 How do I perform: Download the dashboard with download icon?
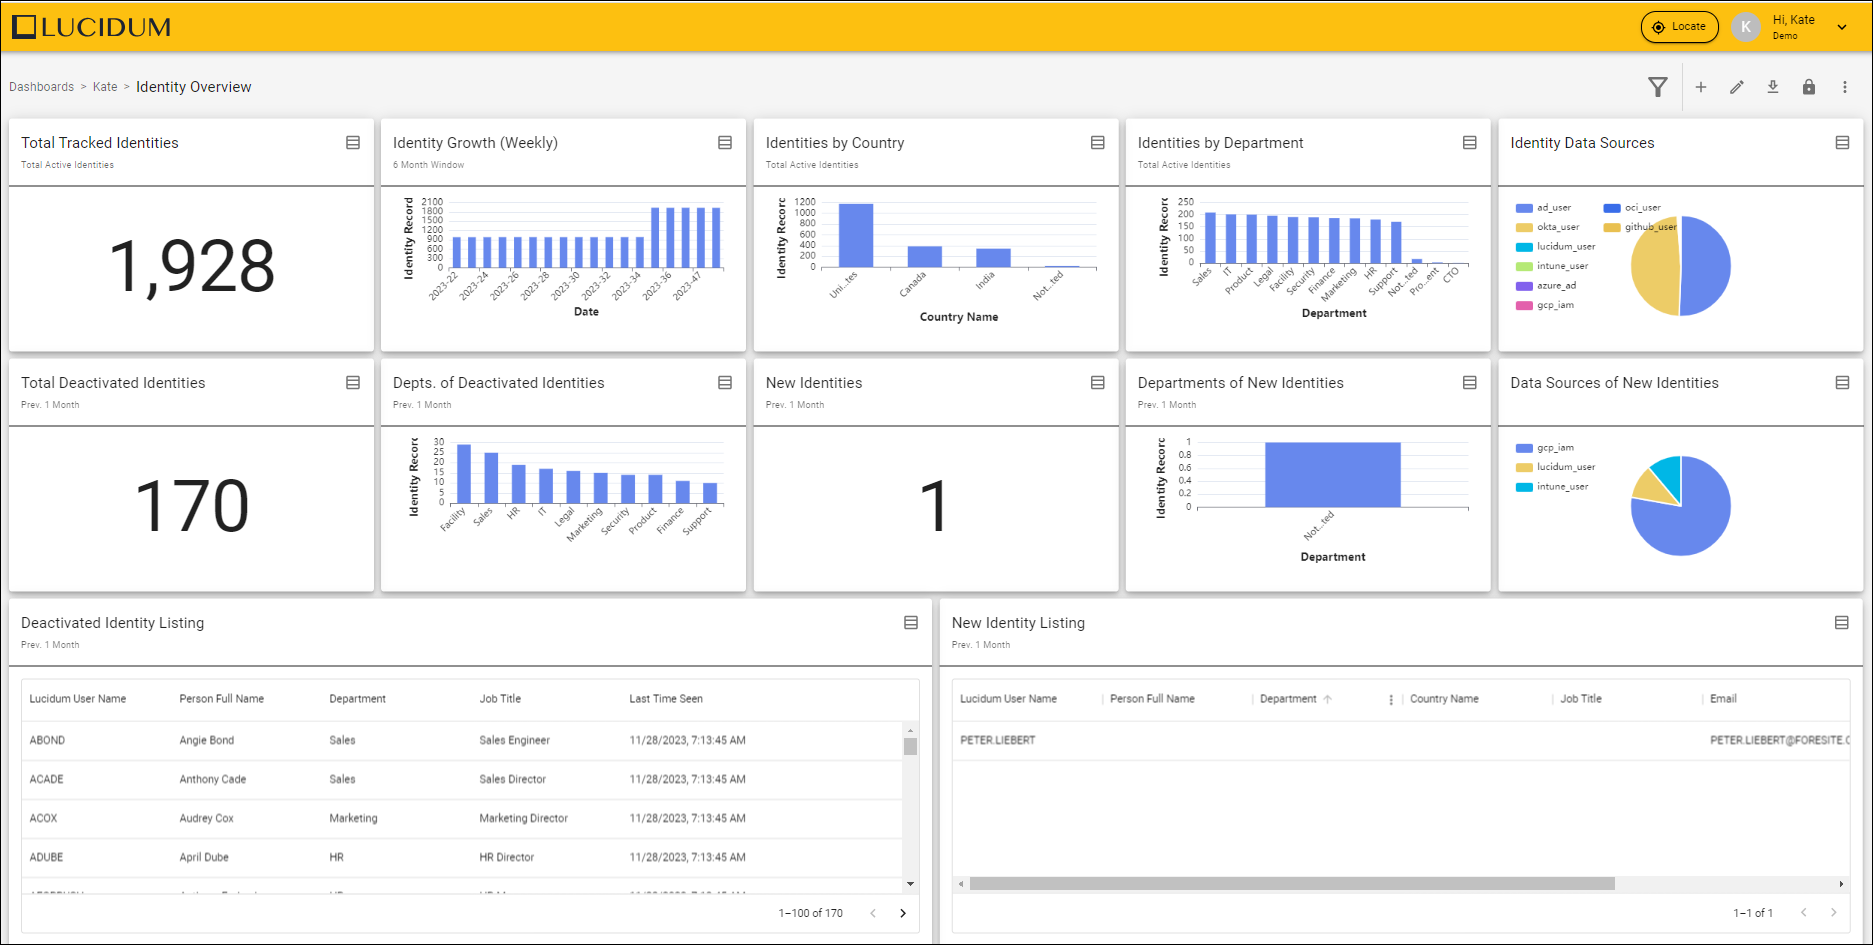tap(1772, 87)
